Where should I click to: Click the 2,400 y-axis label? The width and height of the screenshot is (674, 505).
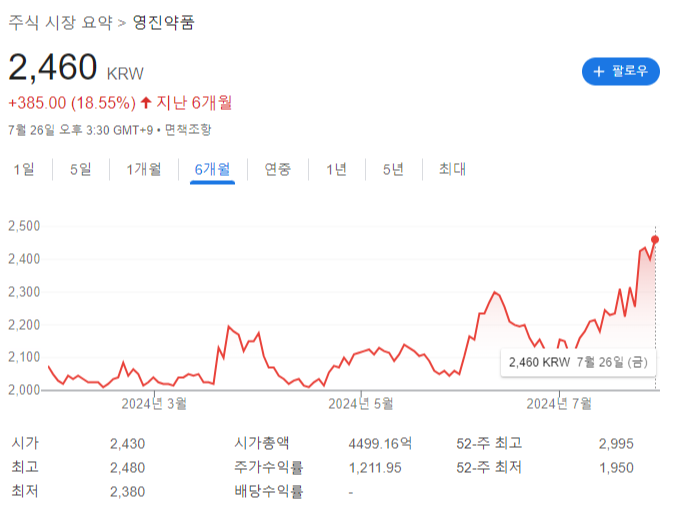click(x=24, y=259)
